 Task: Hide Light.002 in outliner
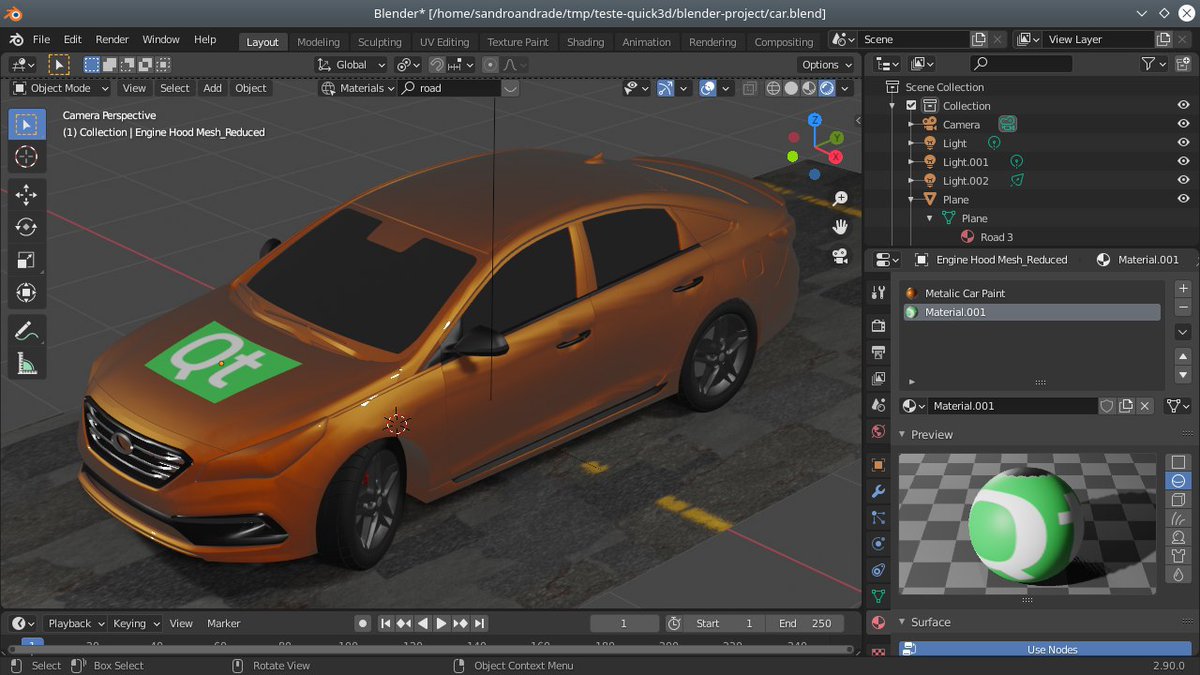coord(1183,180)
